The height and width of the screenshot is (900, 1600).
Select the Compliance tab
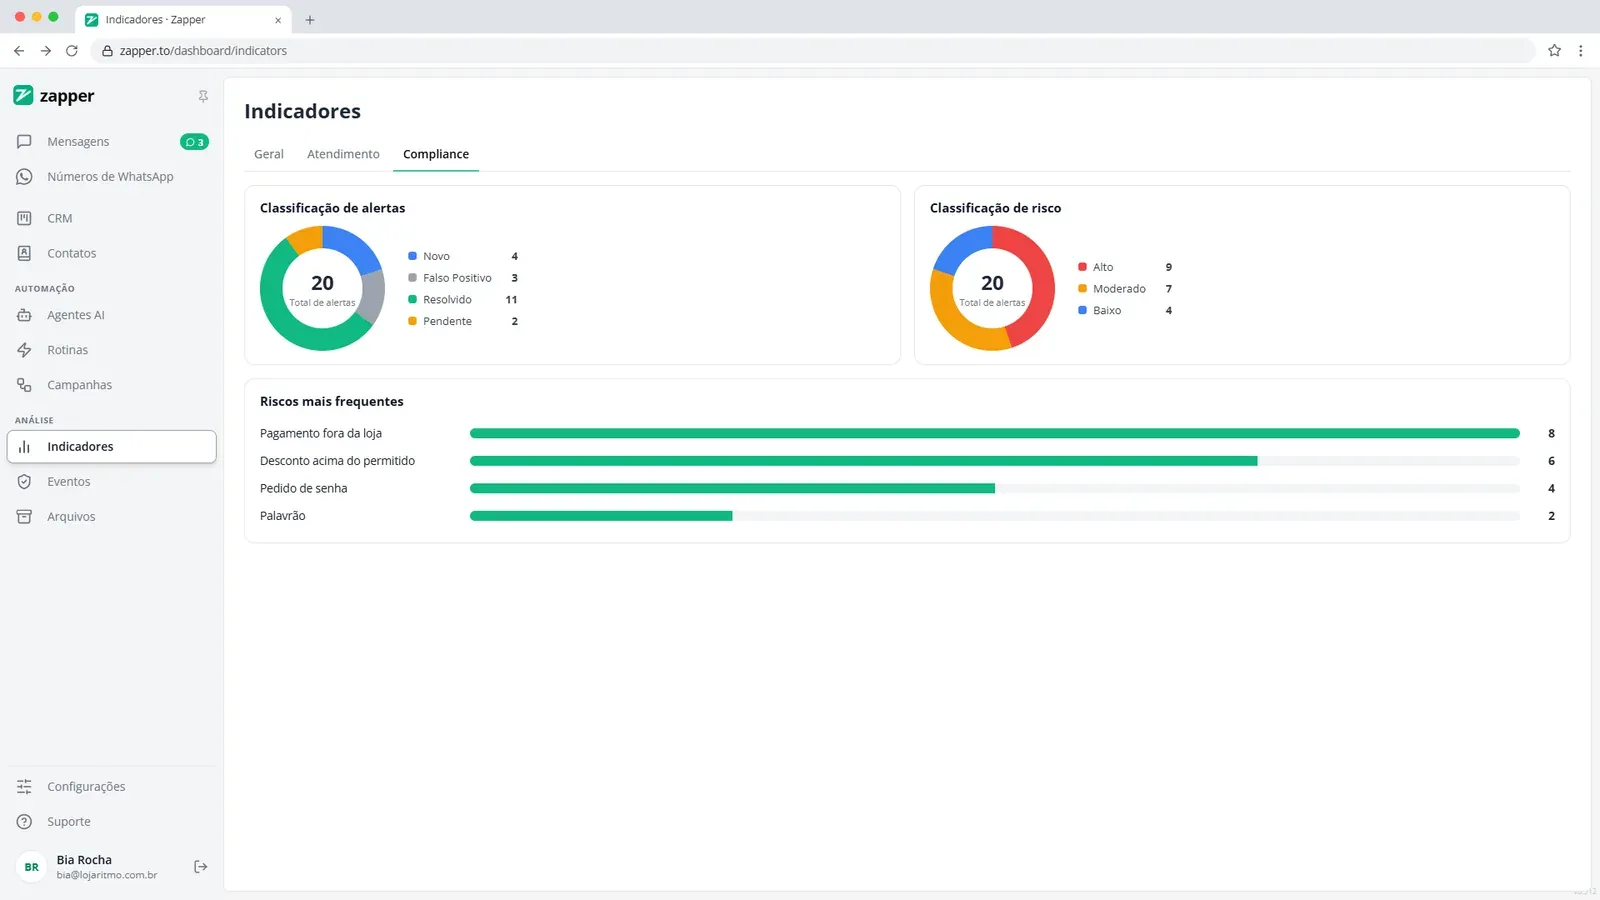(x=436, y=154)
